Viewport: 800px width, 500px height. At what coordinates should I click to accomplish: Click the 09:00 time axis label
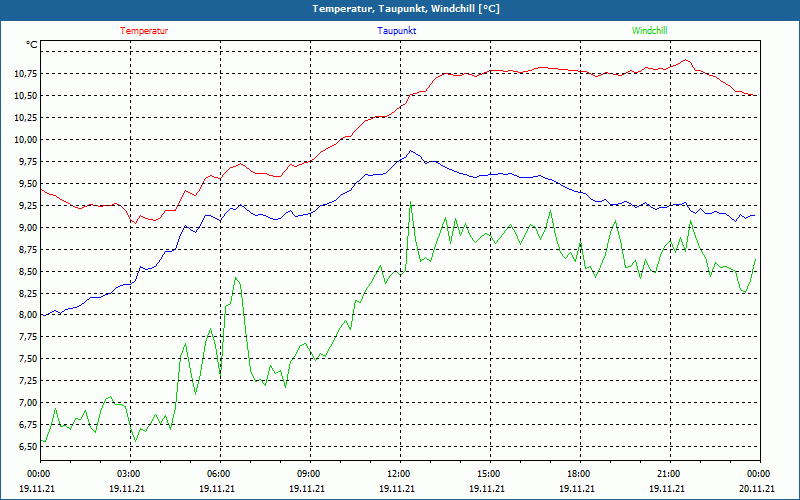pos(310,474)
